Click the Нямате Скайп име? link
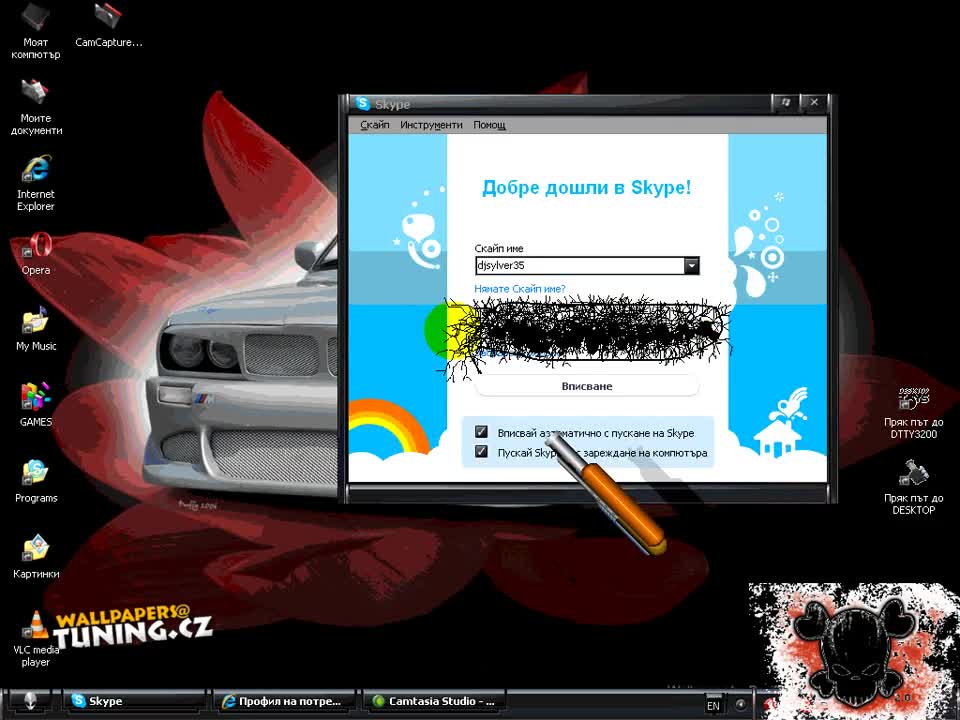The image size is (960, 720). 520,289
